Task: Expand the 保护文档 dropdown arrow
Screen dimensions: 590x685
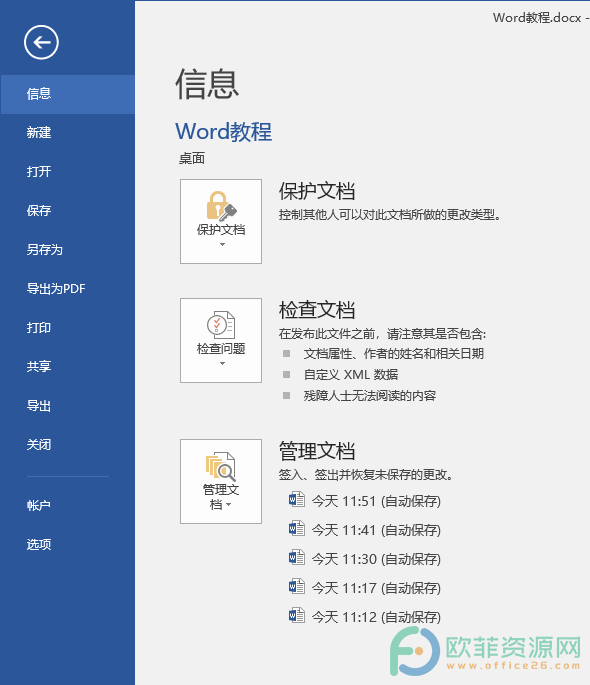Action: click(222, 245)
